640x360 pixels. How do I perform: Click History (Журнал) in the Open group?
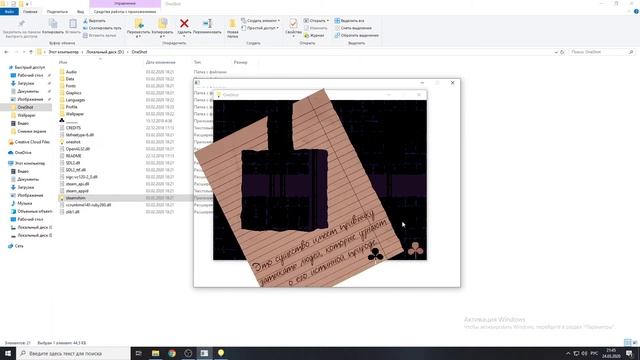pos(314,36)
